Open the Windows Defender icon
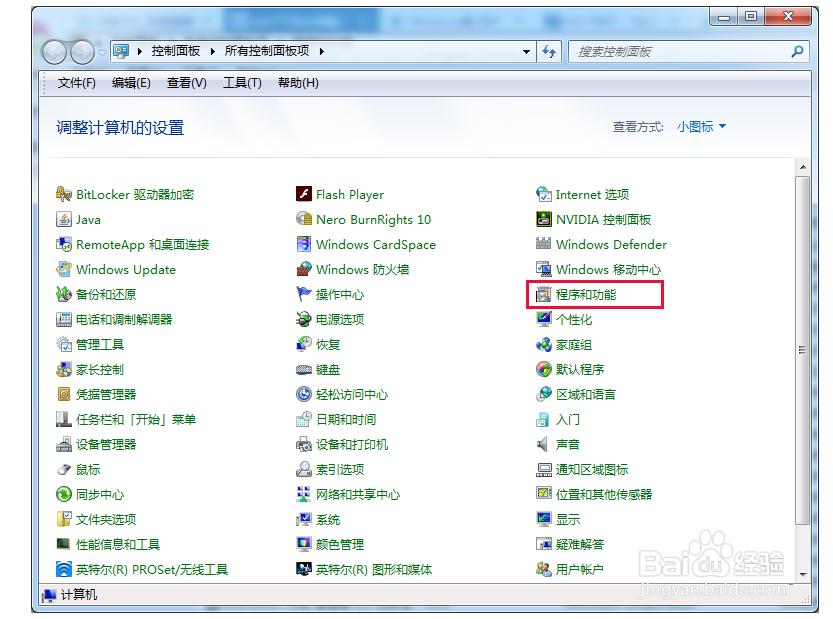833x619 pixels. coord(544,244)
